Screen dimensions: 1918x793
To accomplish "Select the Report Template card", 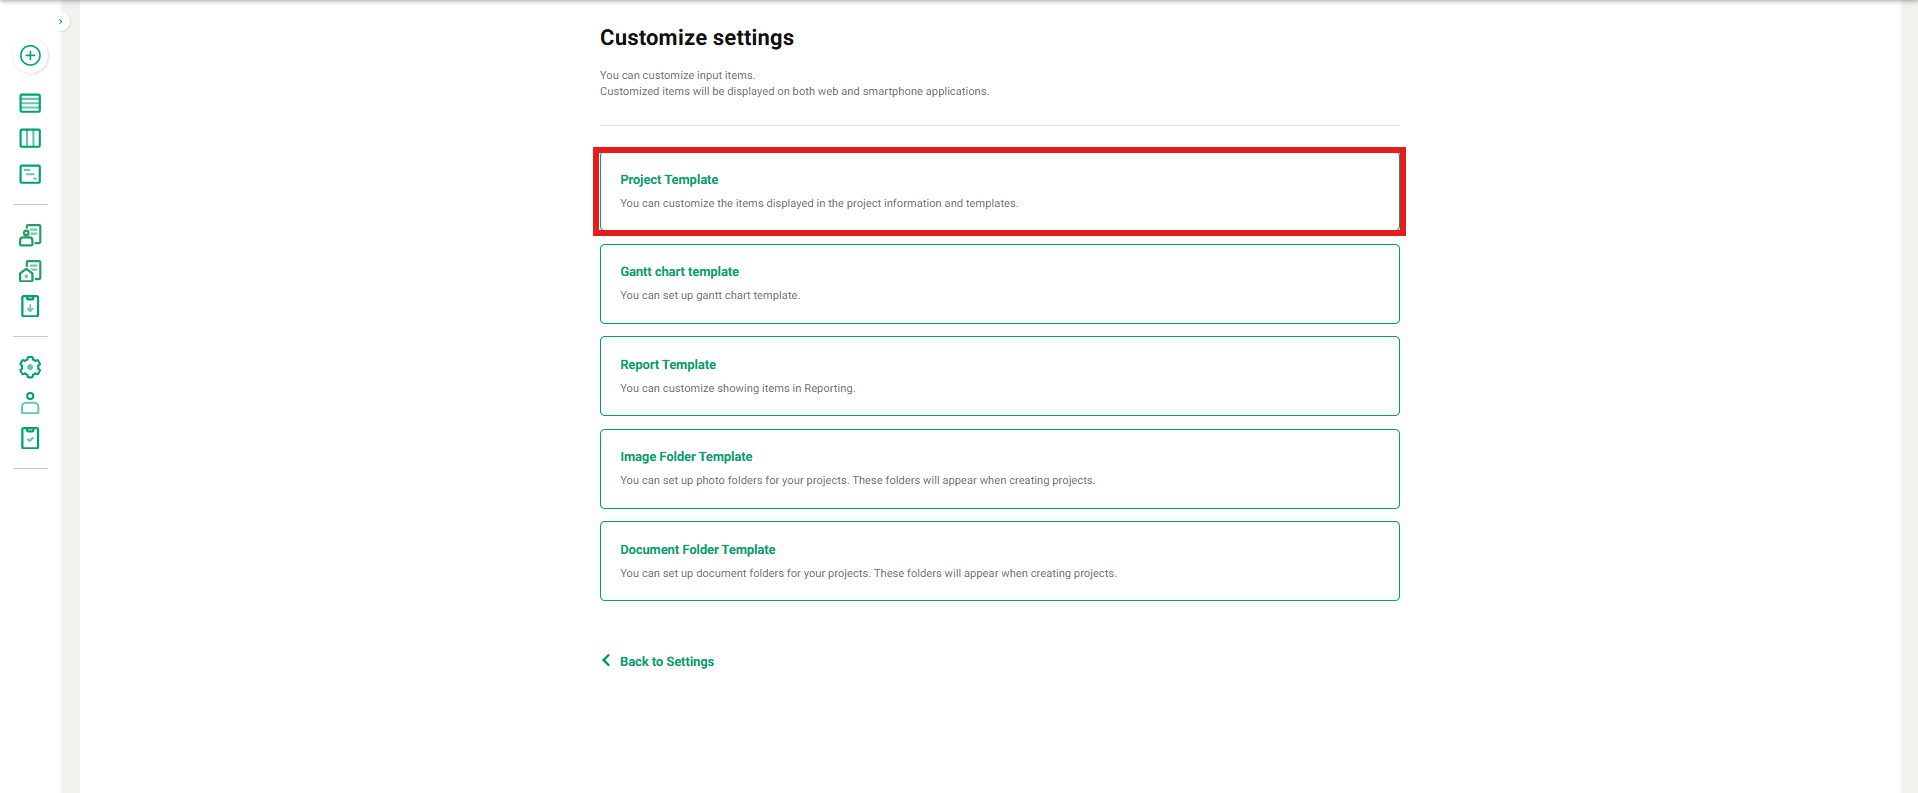I will (x=999, y=376).
